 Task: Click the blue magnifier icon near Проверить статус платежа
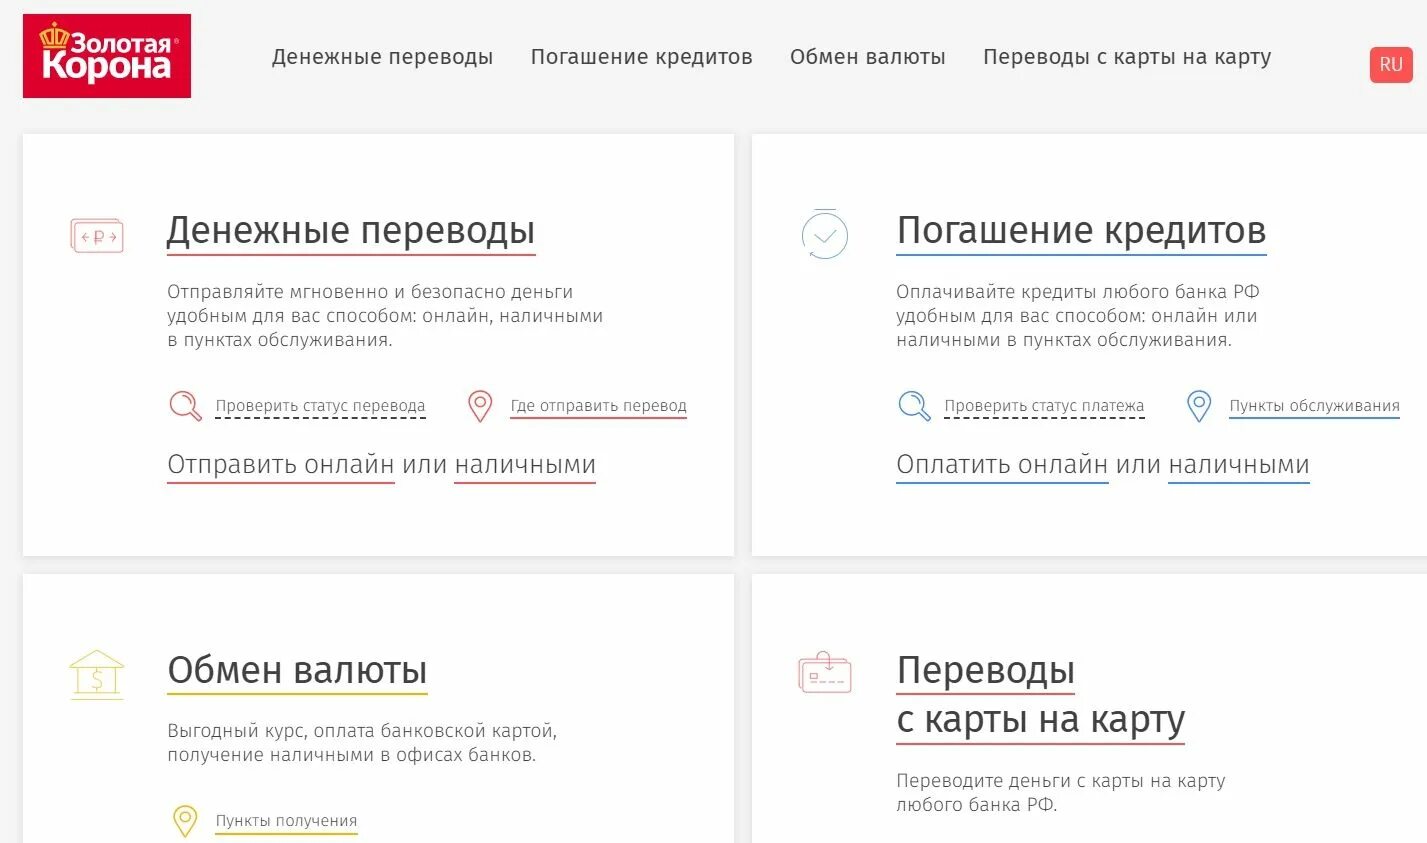[x=914, y=405]
